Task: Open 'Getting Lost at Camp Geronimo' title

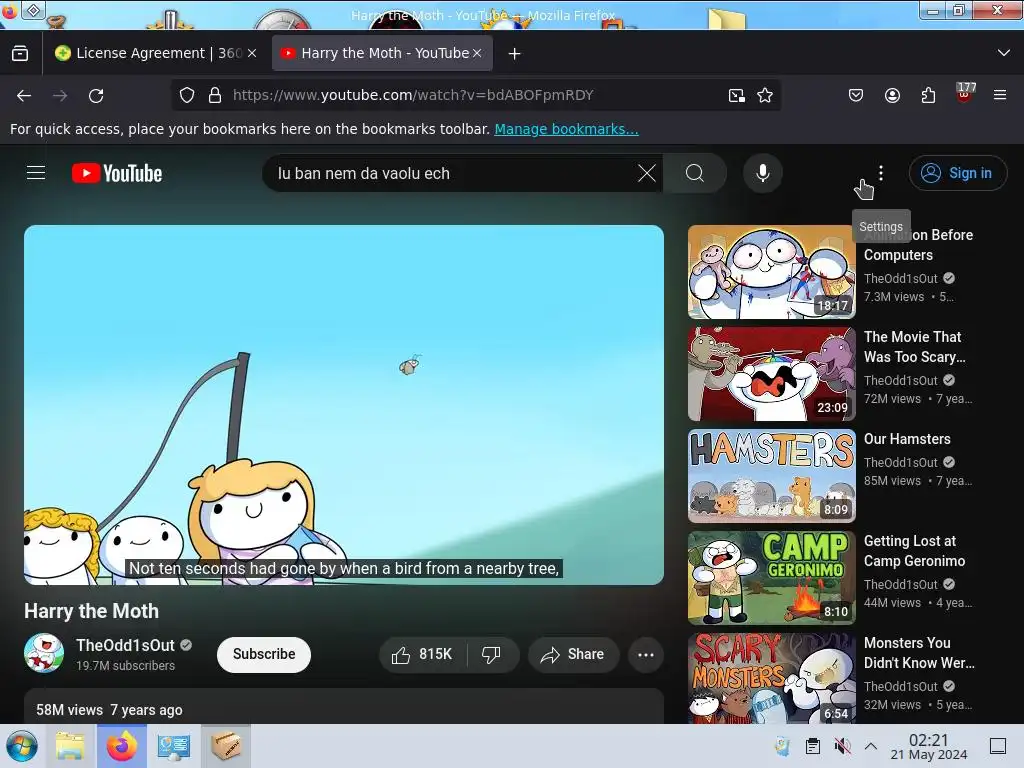Action: 914,551
